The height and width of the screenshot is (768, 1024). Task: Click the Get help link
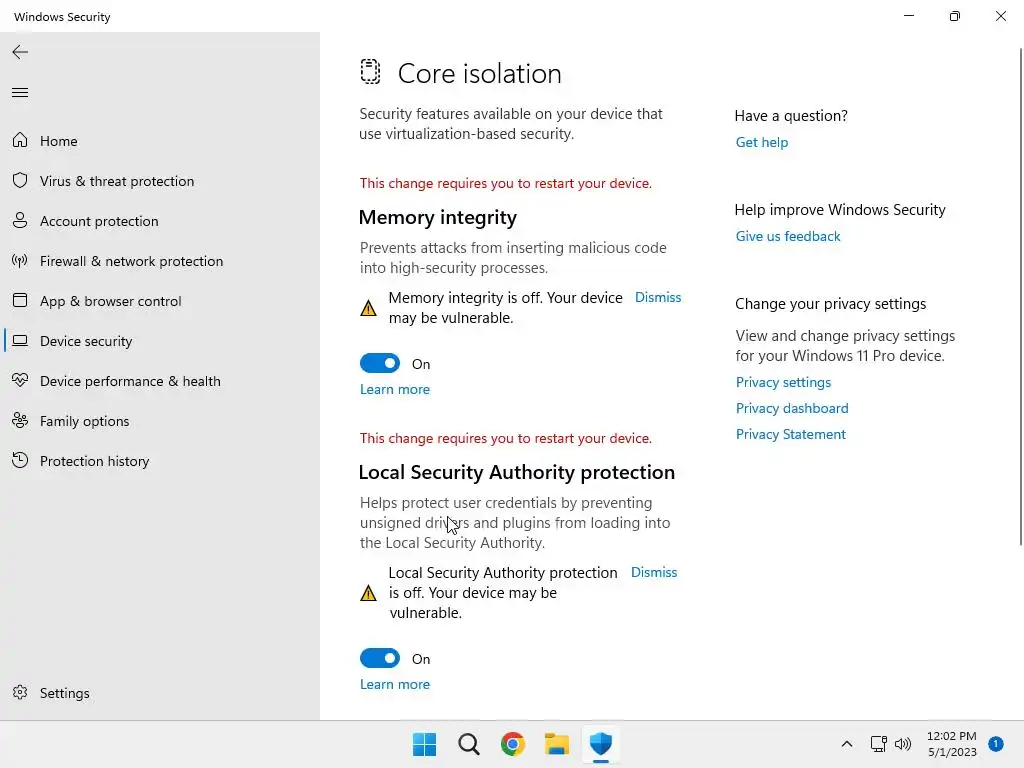point(761,142)
